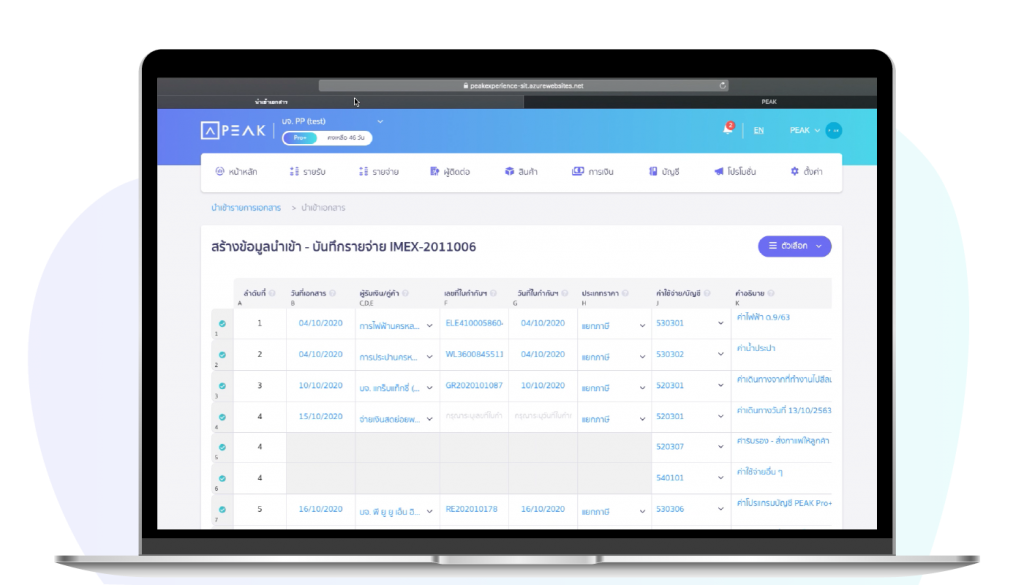Viewport: 1024px width, 585px height.
Task: Toggle the check mark on row 3
Action: point(222,385)
